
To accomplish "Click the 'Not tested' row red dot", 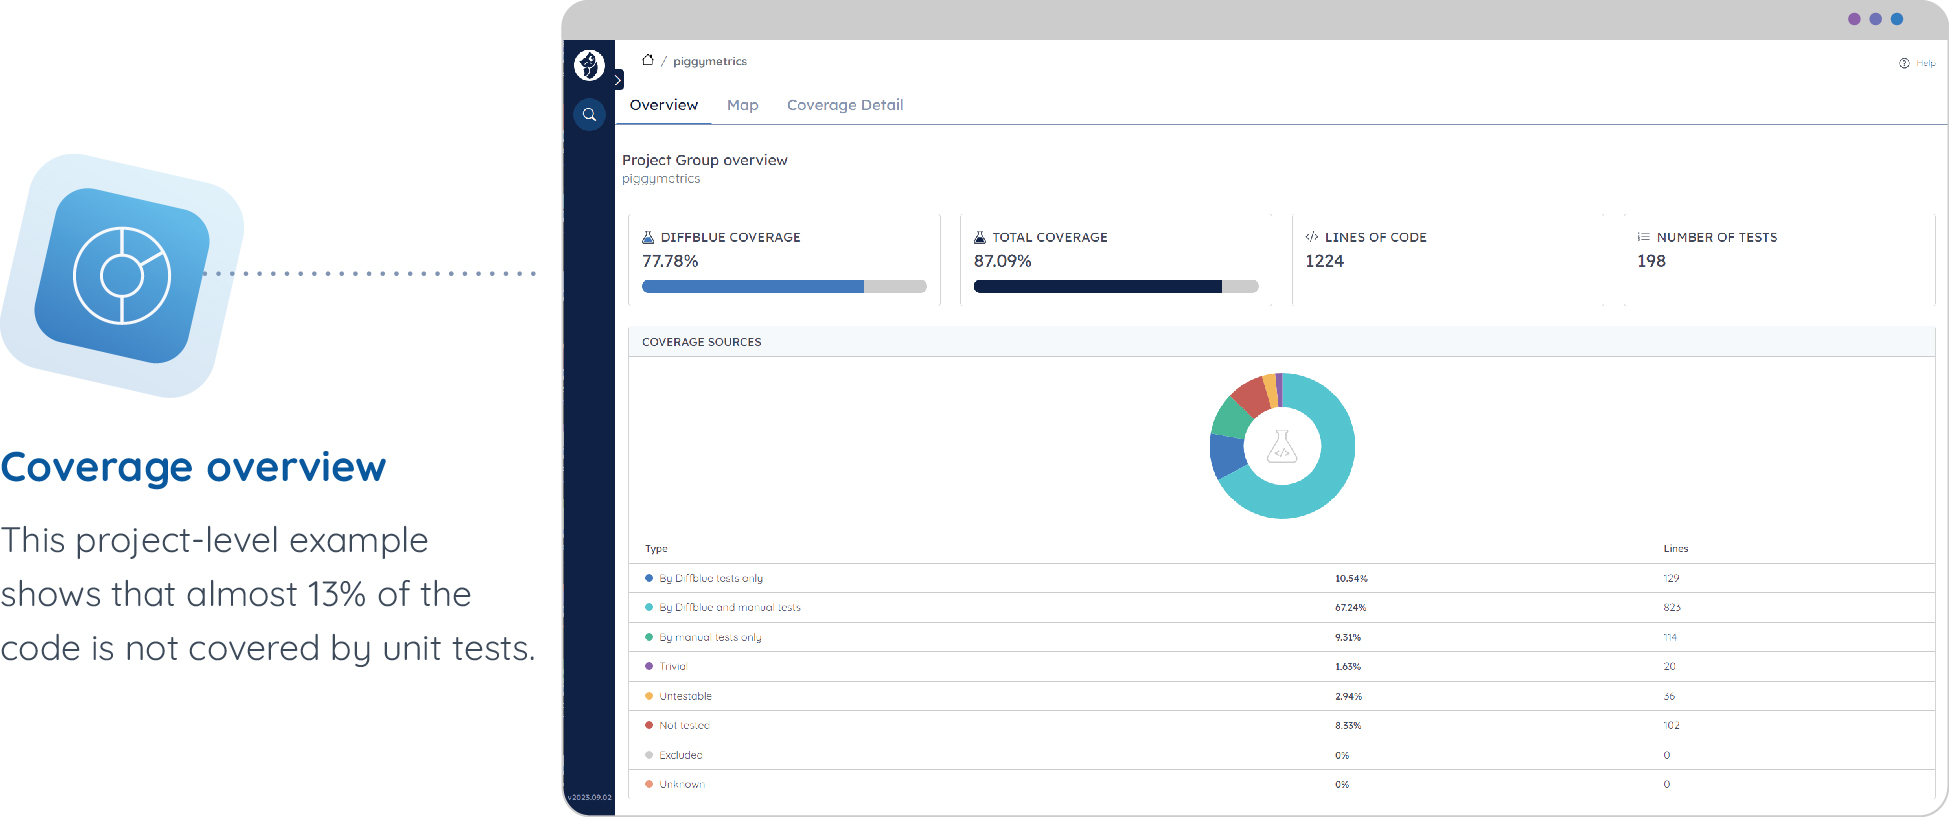I will [649, 725].
